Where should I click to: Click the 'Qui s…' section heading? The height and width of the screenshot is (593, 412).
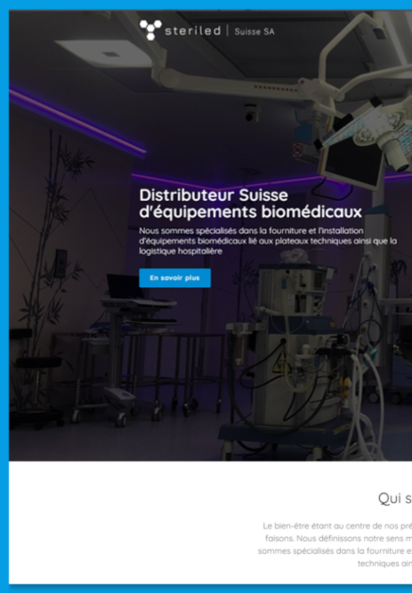coord(395,498)
